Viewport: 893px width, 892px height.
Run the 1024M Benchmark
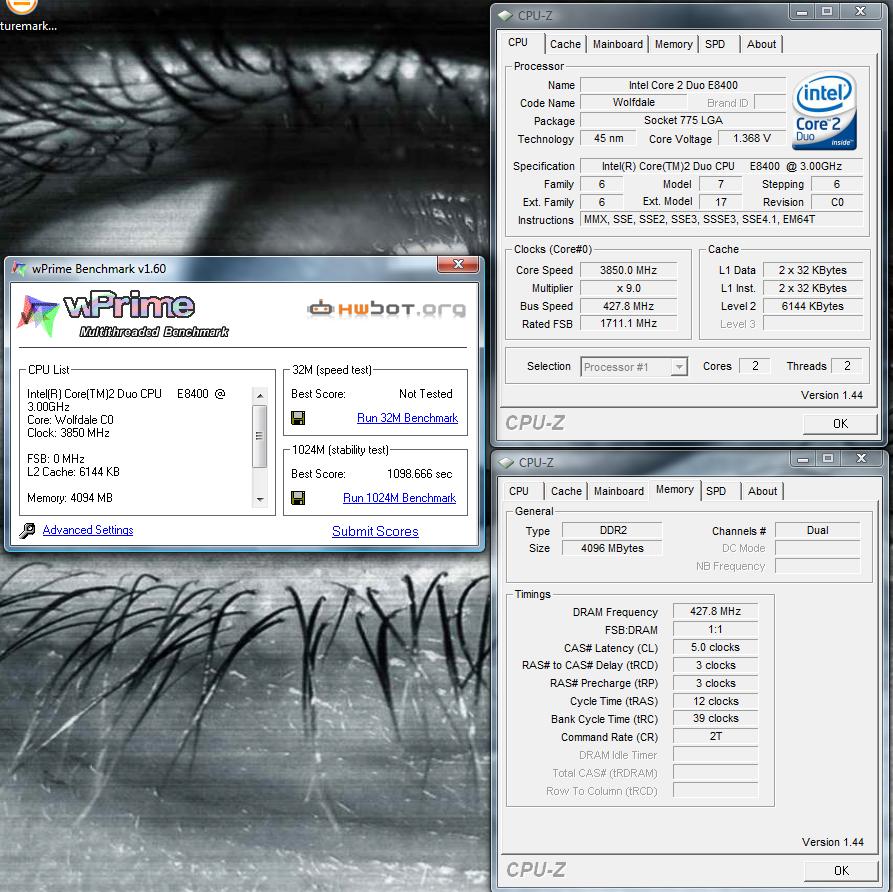[399, 498]
